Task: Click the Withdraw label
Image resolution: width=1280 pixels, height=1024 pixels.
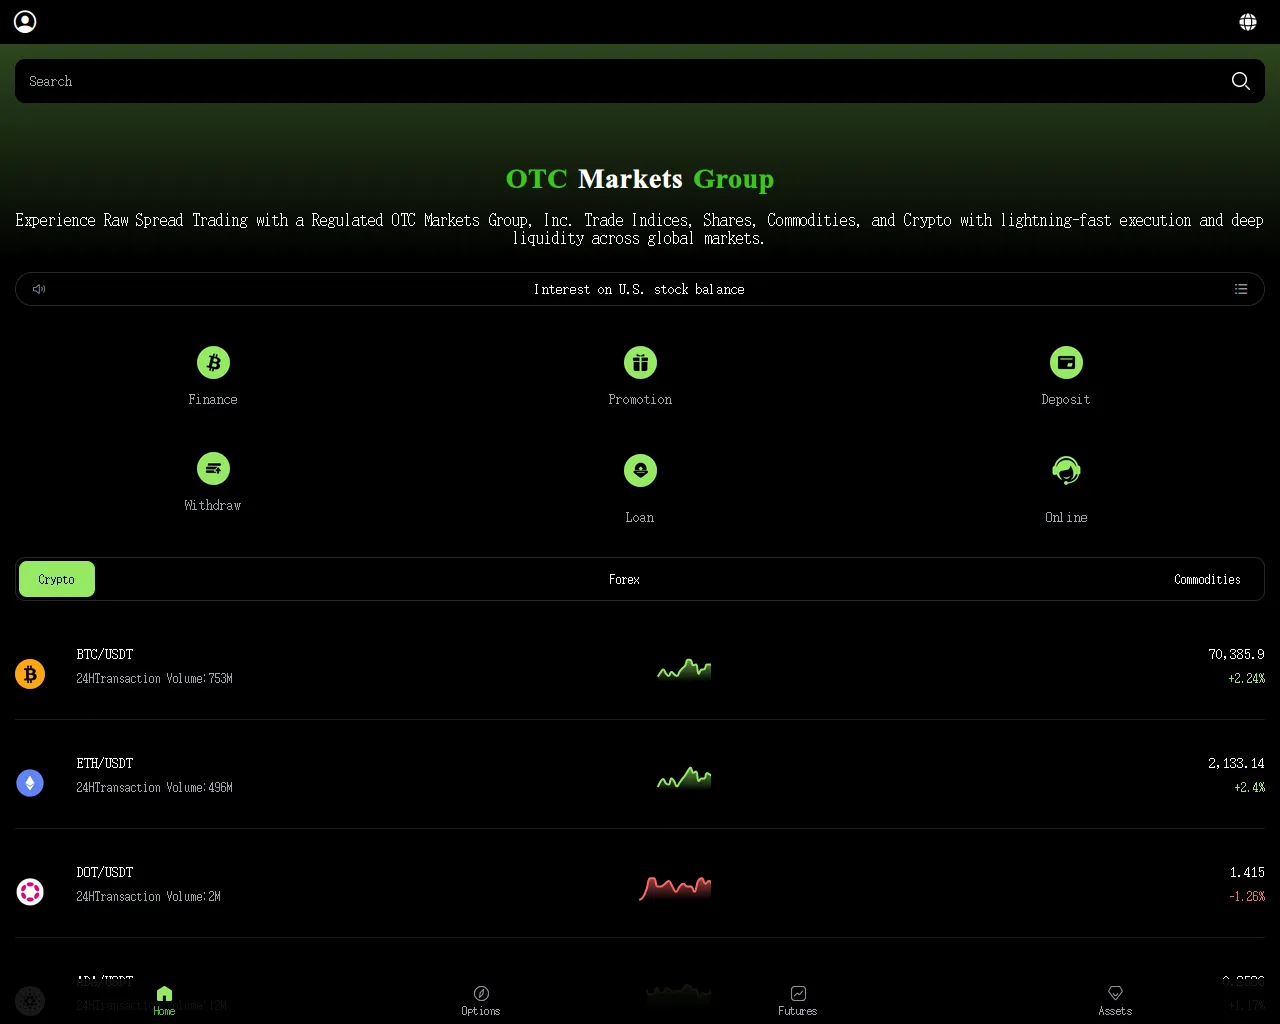Action: tap(213, 505)
